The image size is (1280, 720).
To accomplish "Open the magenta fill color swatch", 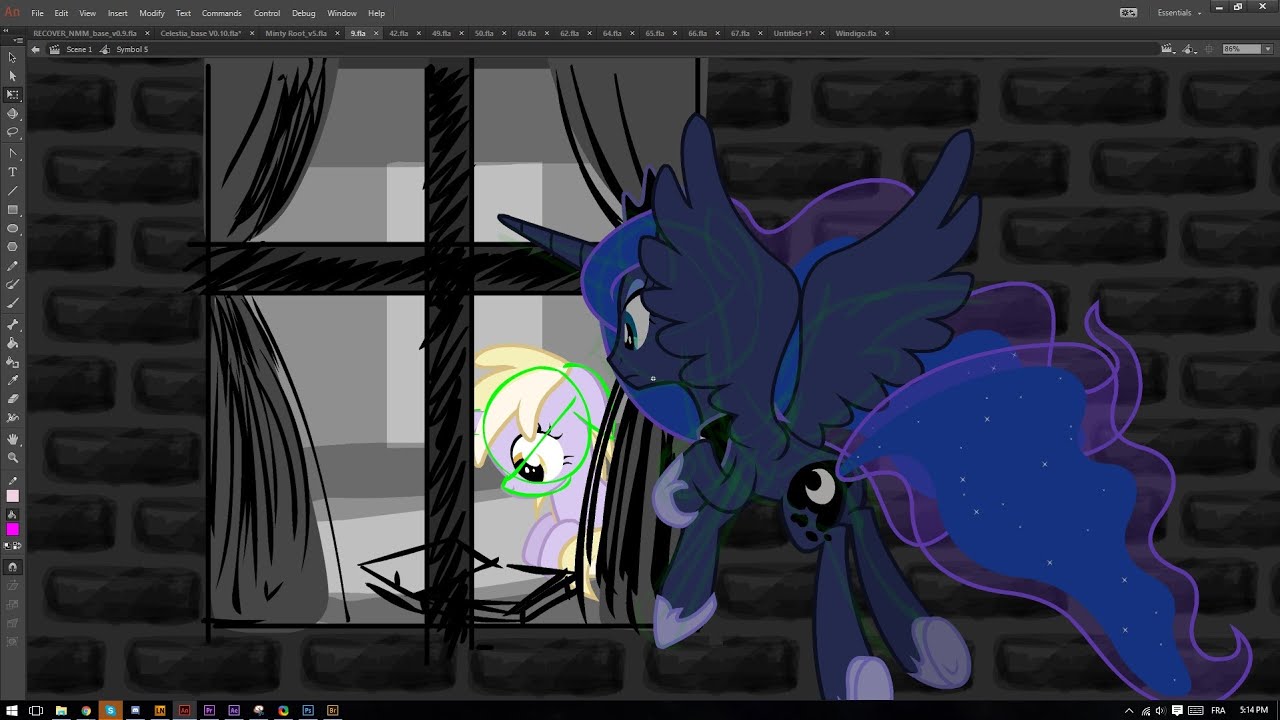I will pyautogui.click(x=12, y=530).
